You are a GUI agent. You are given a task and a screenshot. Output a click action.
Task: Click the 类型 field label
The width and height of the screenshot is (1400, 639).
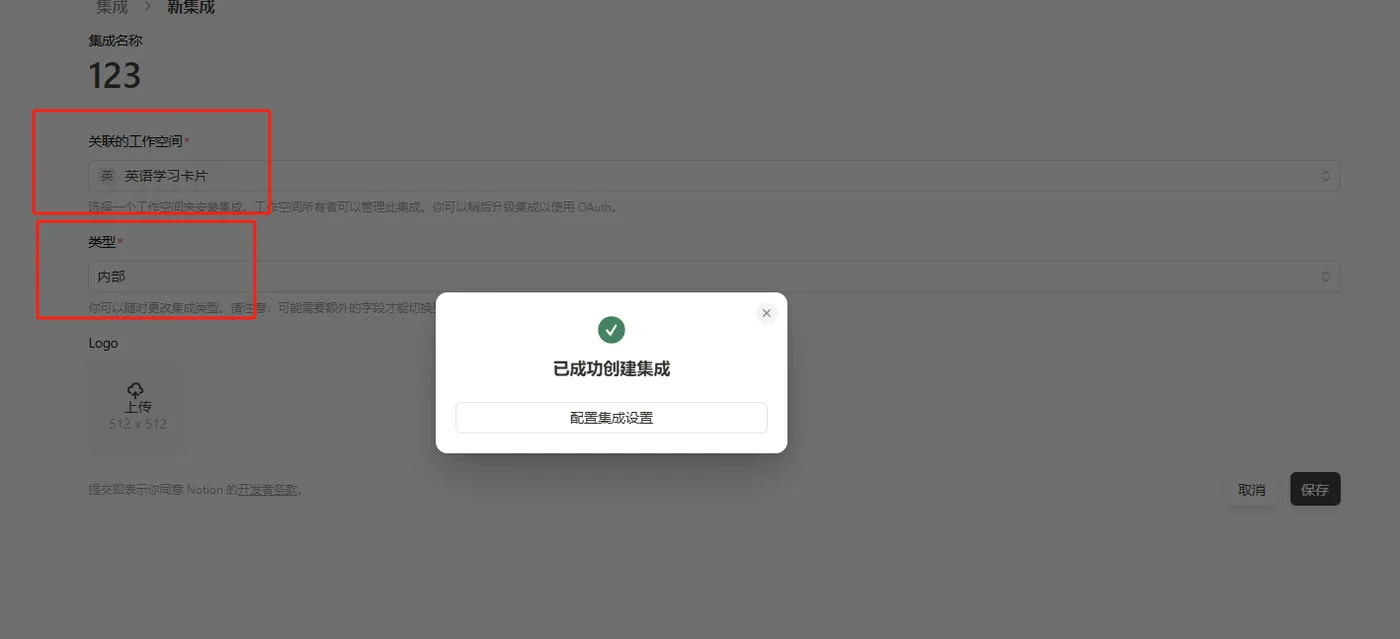[x=102, y=242]
